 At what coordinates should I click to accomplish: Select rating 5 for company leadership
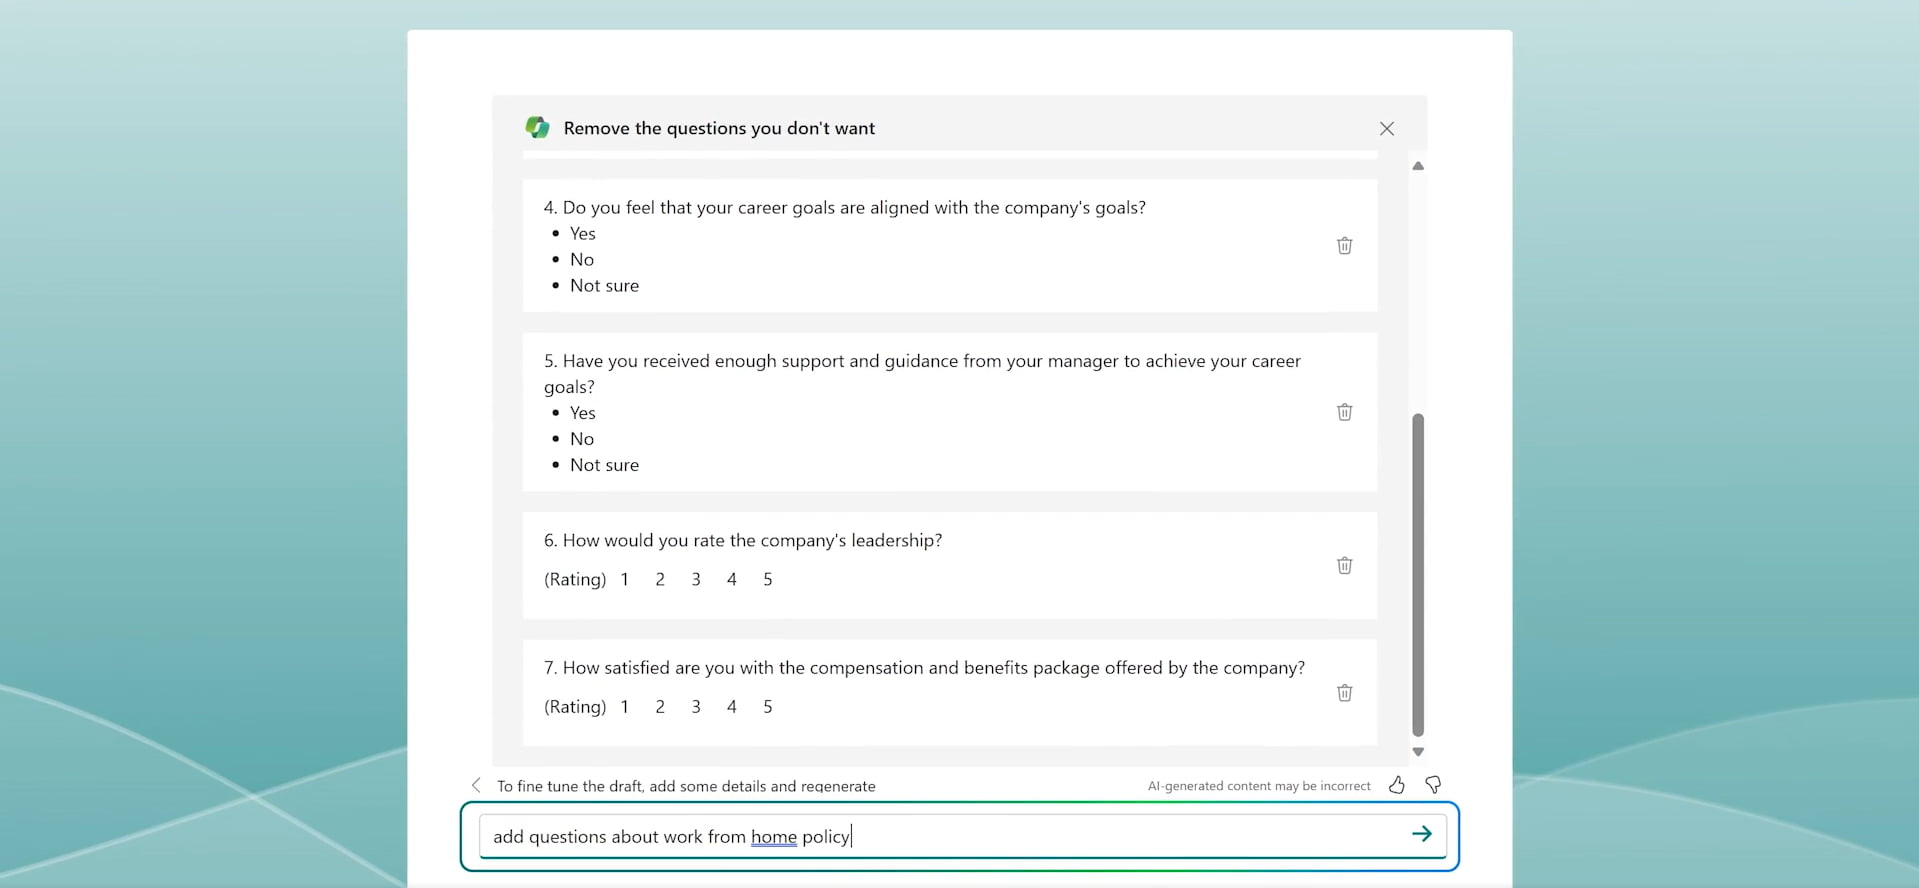767,580
